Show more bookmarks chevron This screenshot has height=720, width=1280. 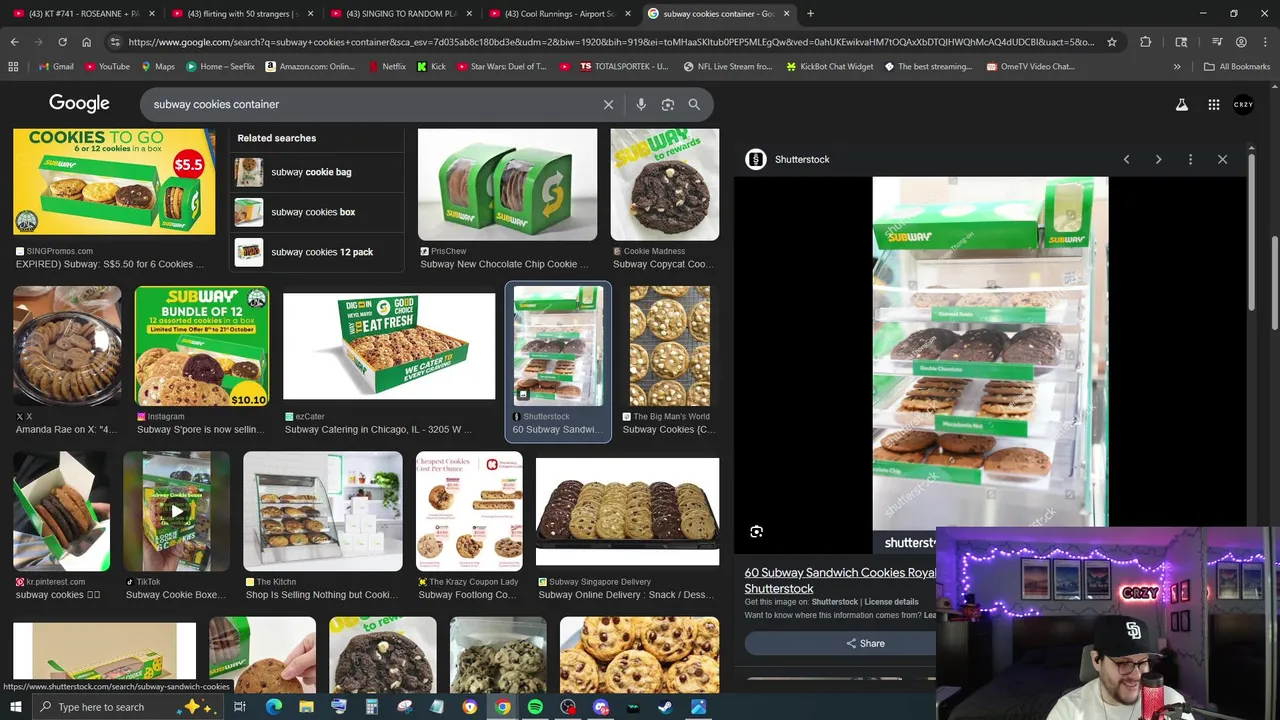1177,66
